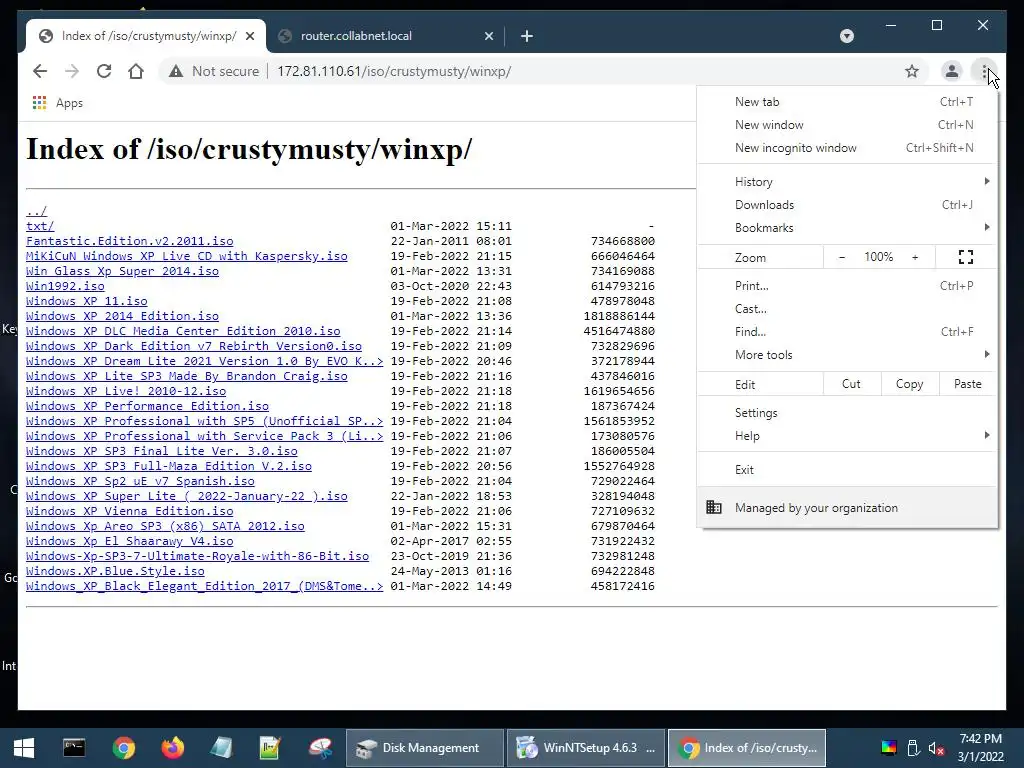1024x768 pixels.
Task: Choose Cast... from the menu
Action: [847, 308]
